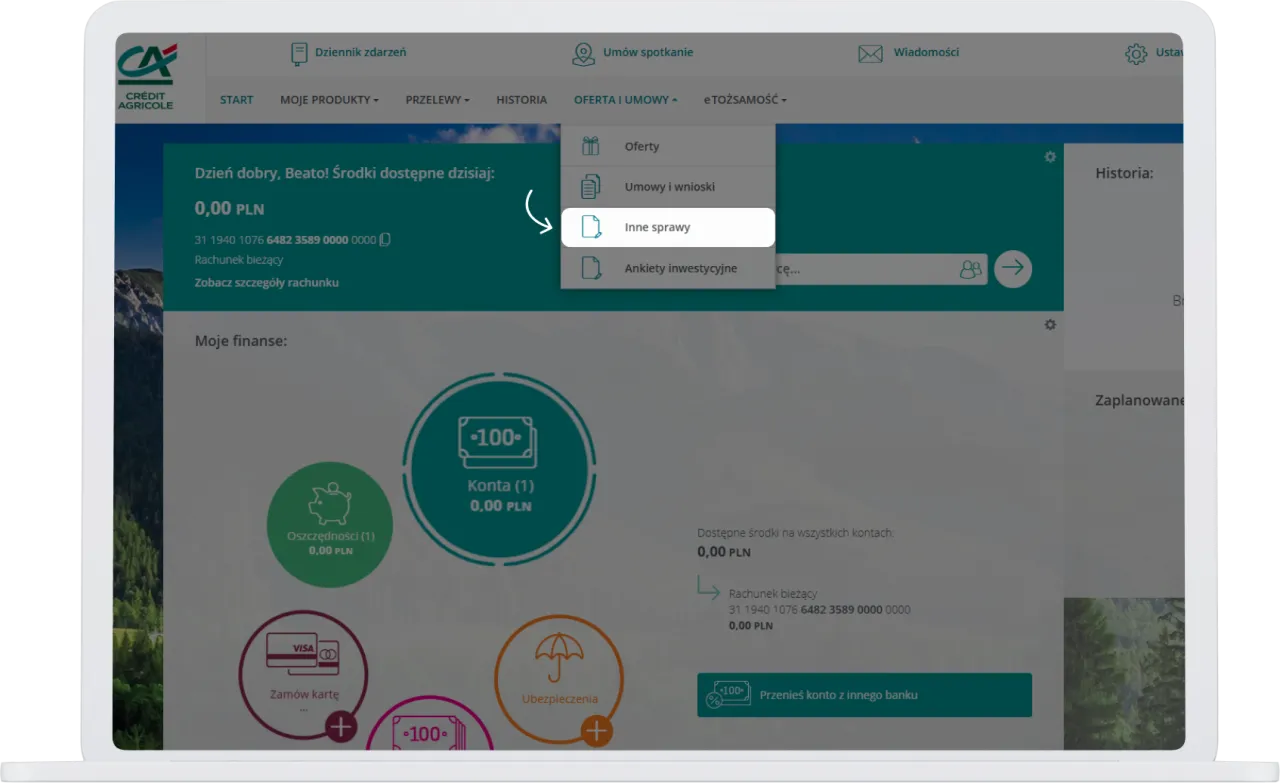Open recipients contacts icon in search field
Image resolution: width=1280 pixels, height=783 pixels.
pyautogui.click(x=969, y=269)
